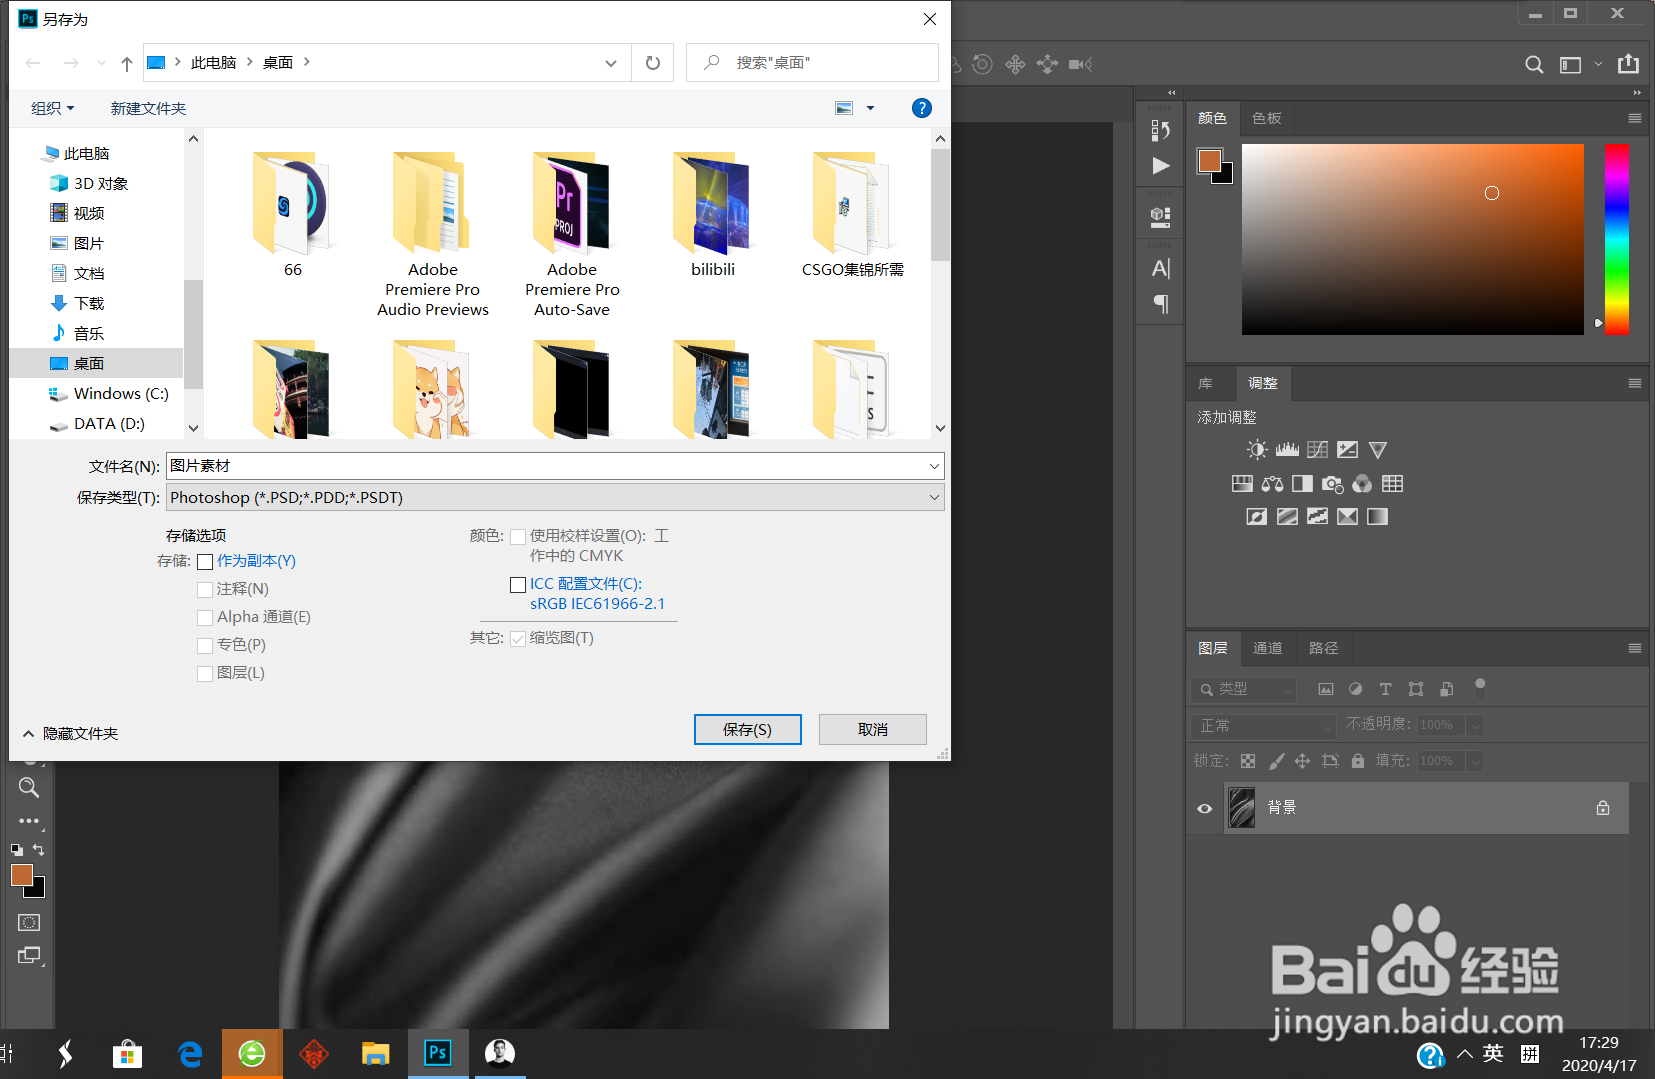Open the Actions panel play icon
This screenshot has width=1655, height=1079.
(1160, 166)
